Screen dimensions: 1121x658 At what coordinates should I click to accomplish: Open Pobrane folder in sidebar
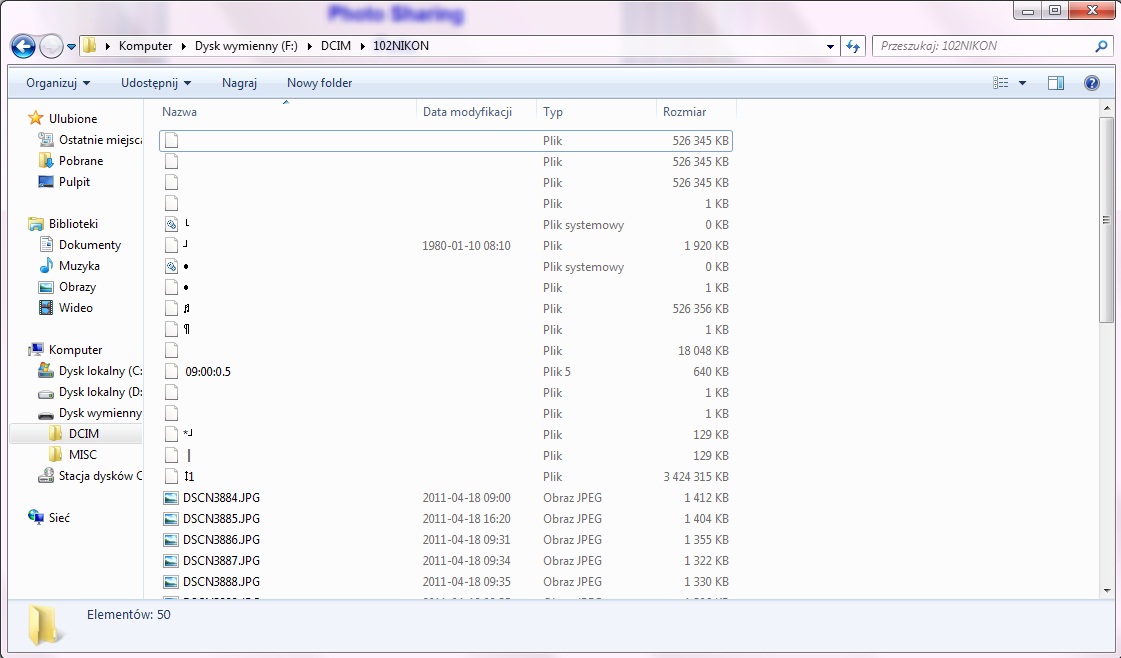(81, 161)
